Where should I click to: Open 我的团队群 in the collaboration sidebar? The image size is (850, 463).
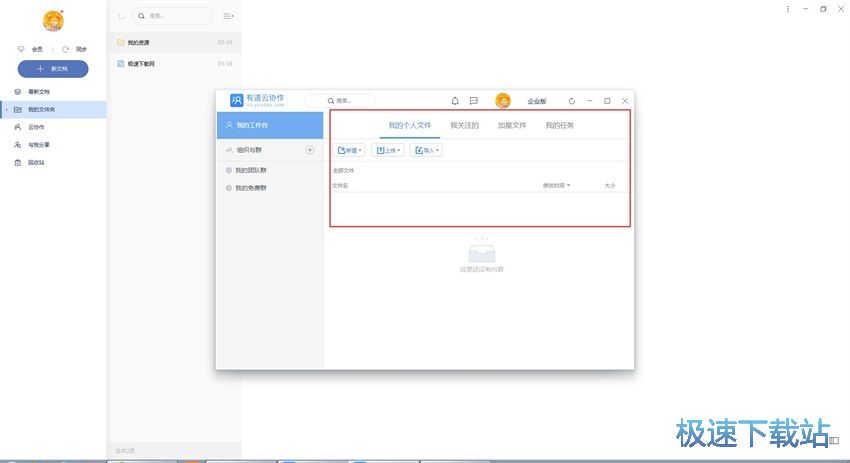(270, 170)
